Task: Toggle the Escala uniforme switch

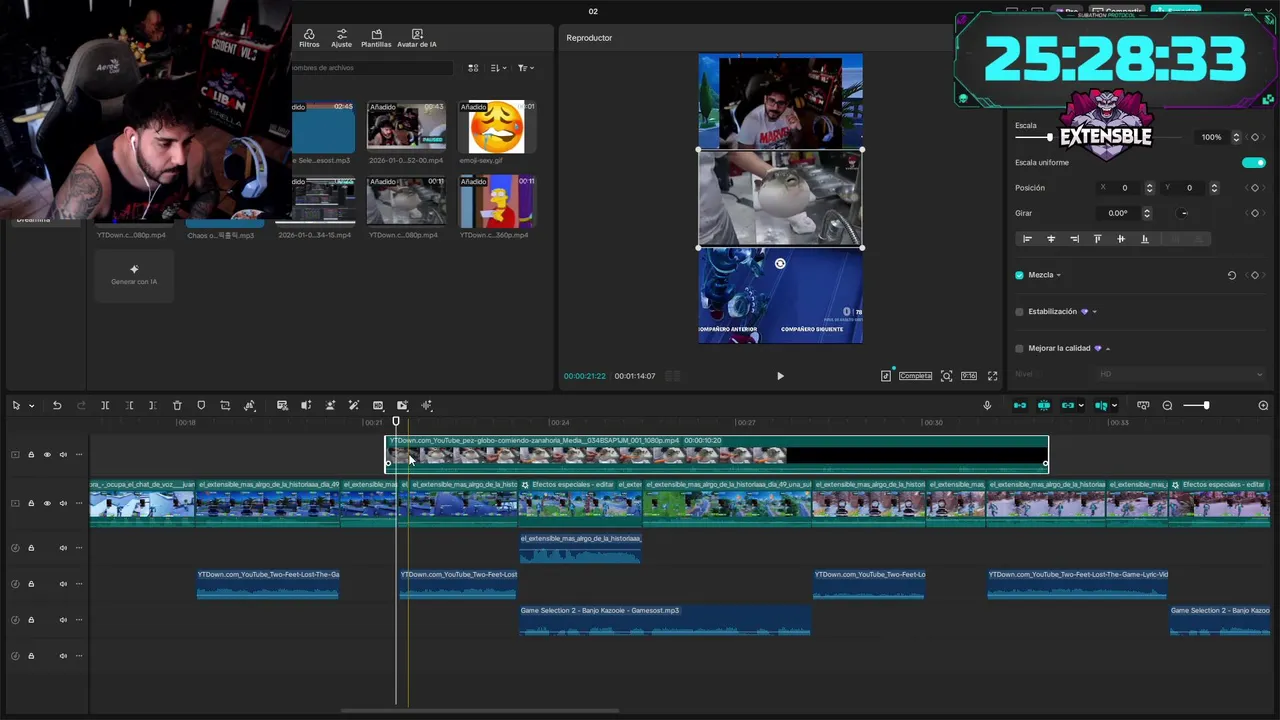Action: (1253, 162)
